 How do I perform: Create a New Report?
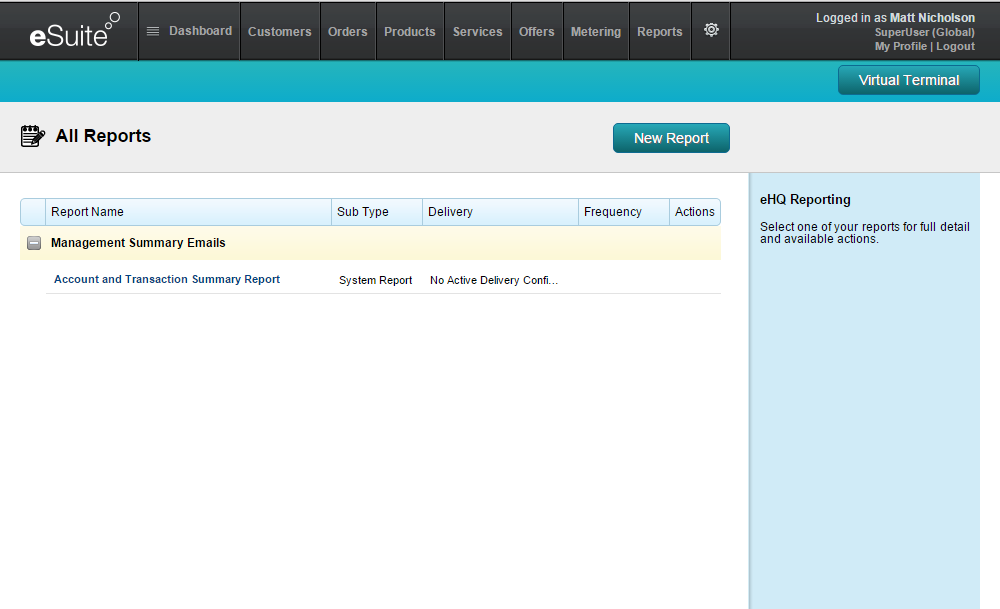(x=671, y=139)
